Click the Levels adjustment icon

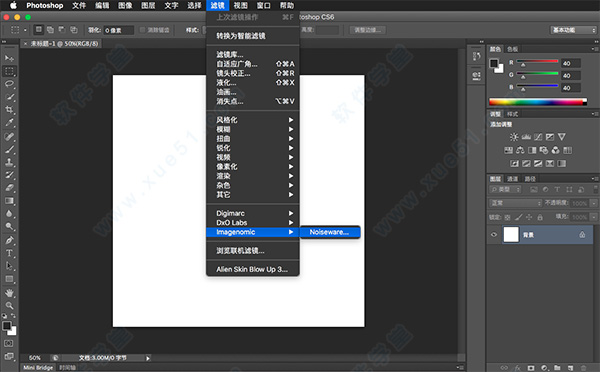point(526,137)
